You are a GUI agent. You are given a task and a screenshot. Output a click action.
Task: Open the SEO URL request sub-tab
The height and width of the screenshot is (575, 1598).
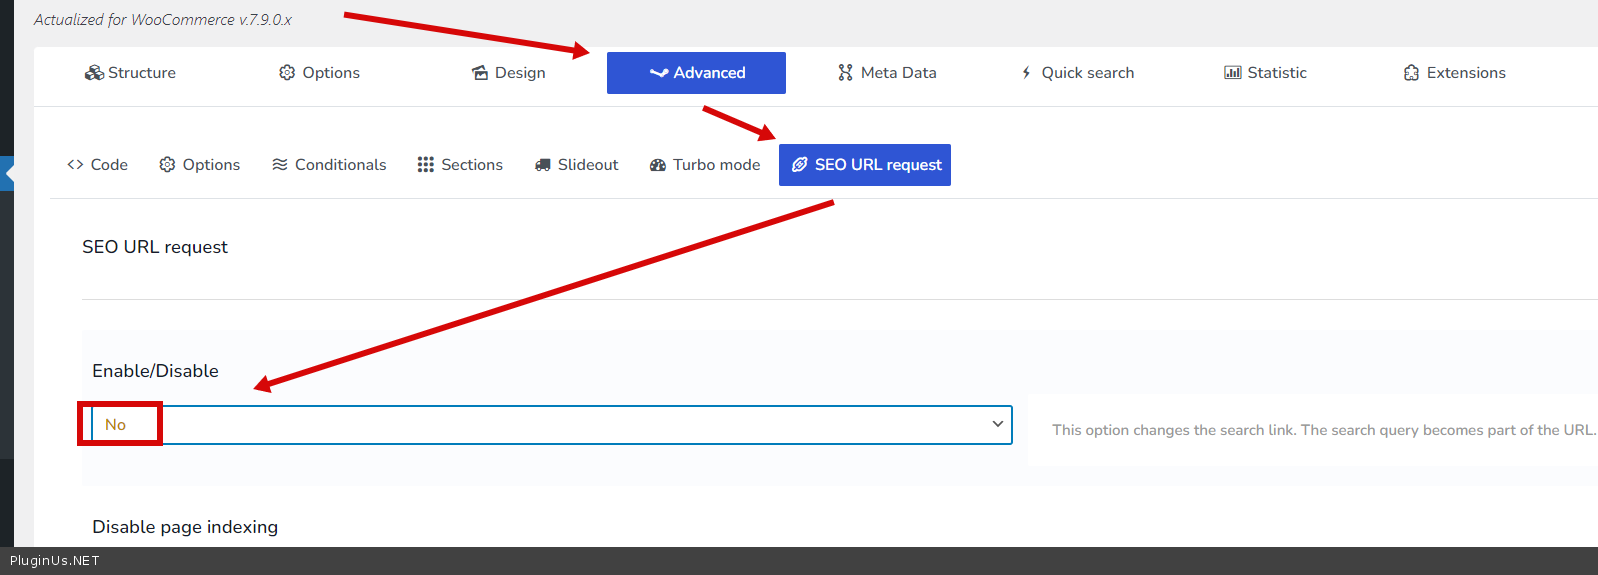click(865, 165)
